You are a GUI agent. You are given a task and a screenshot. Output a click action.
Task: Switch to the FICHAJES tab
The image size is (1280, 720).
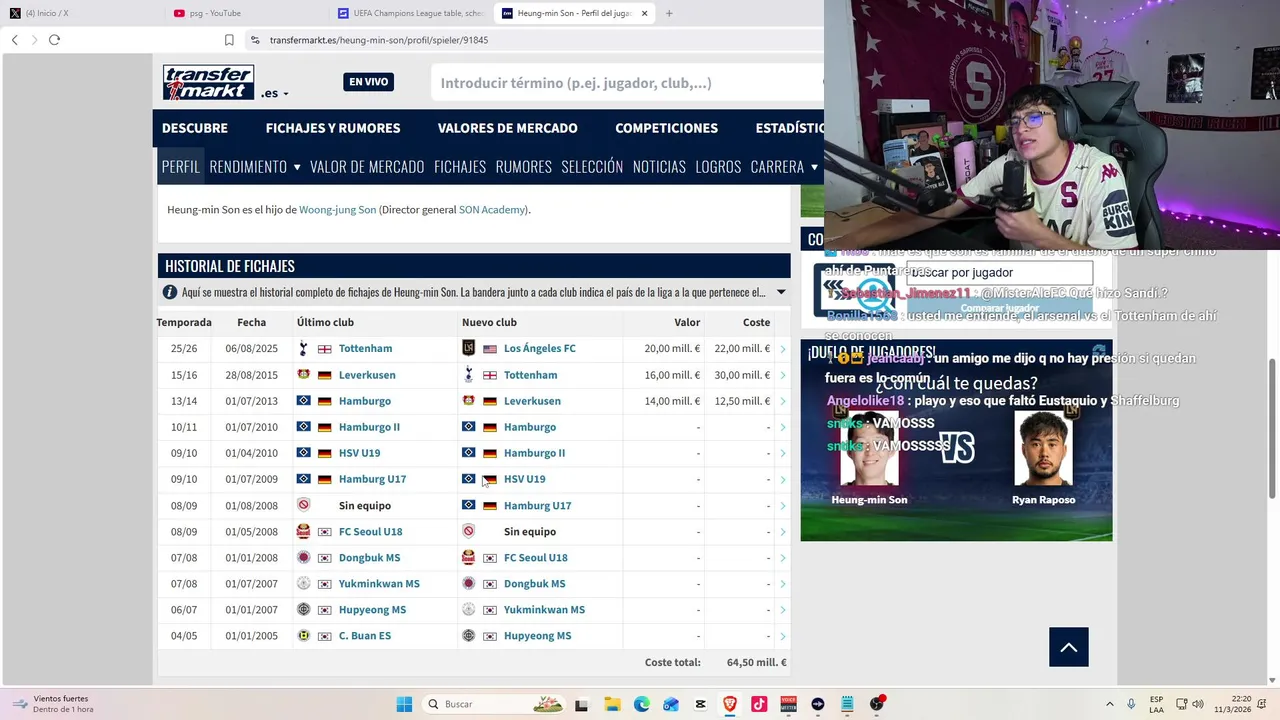coord(460,166)
